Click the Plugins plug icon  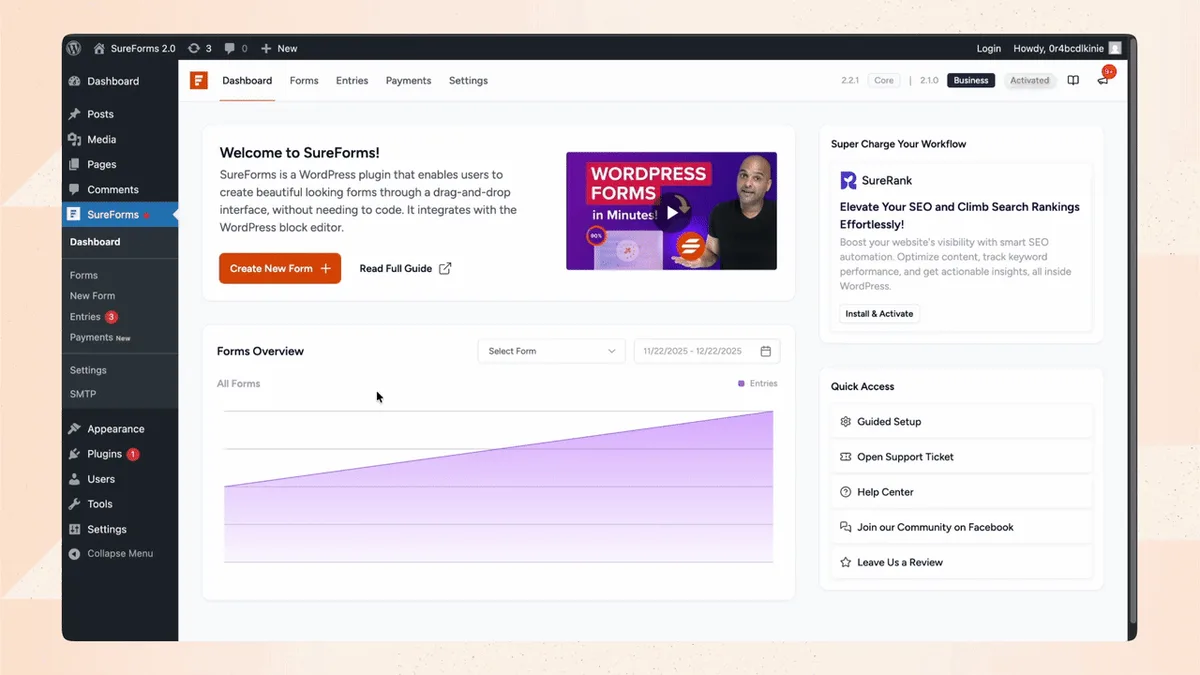pyautogui.click(x=74, y=454)
